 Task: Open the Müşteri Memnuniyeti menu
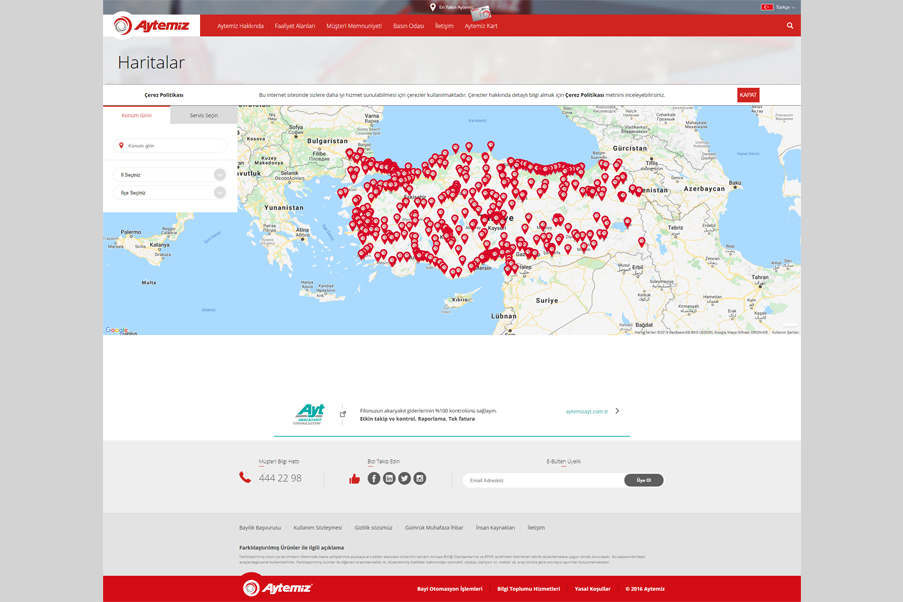coord(354,26)
